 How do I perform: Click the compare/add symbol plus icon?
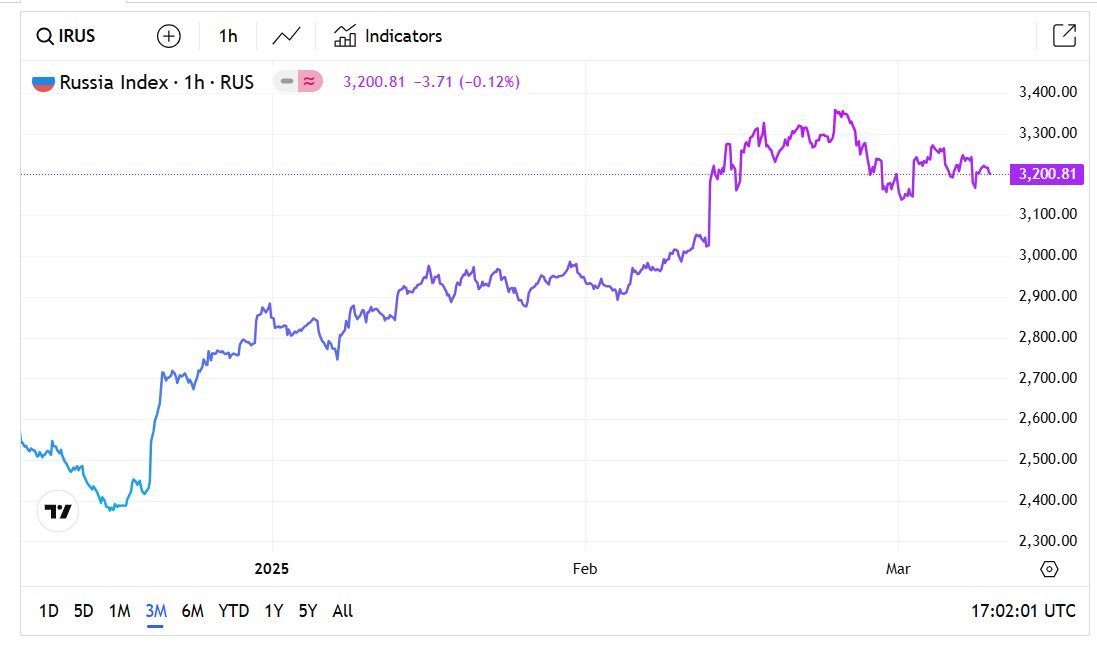coord(168,36)
